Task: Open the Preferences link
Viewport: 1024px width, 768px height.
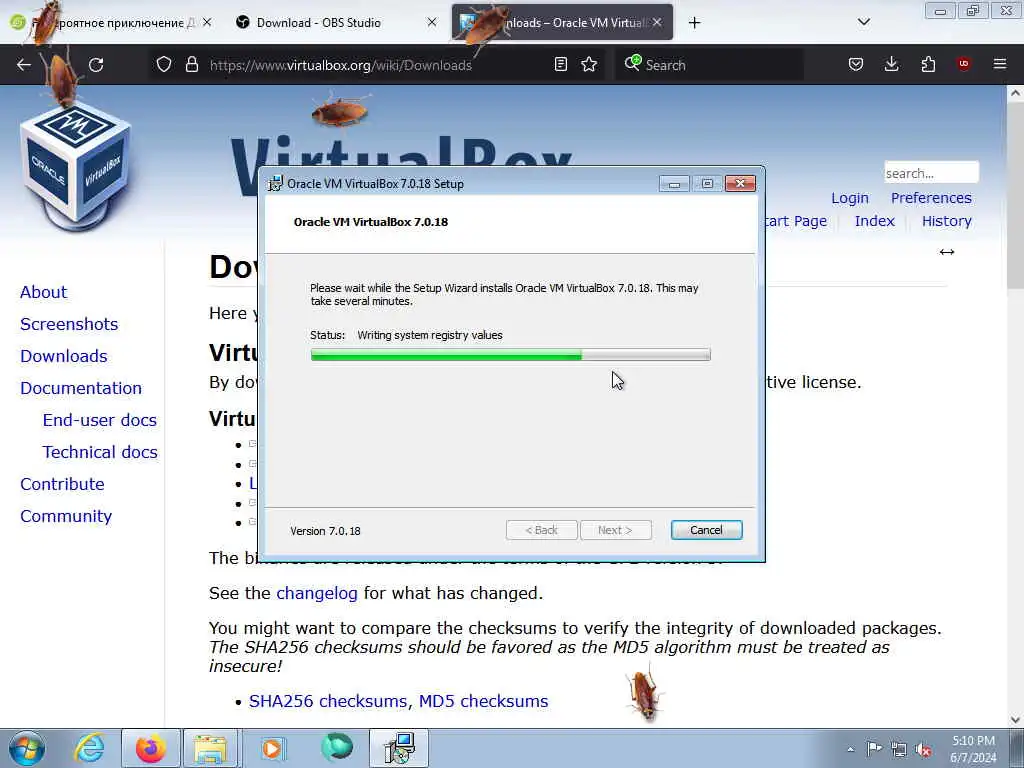Action: pyautogui.click(x=931, y=198)
